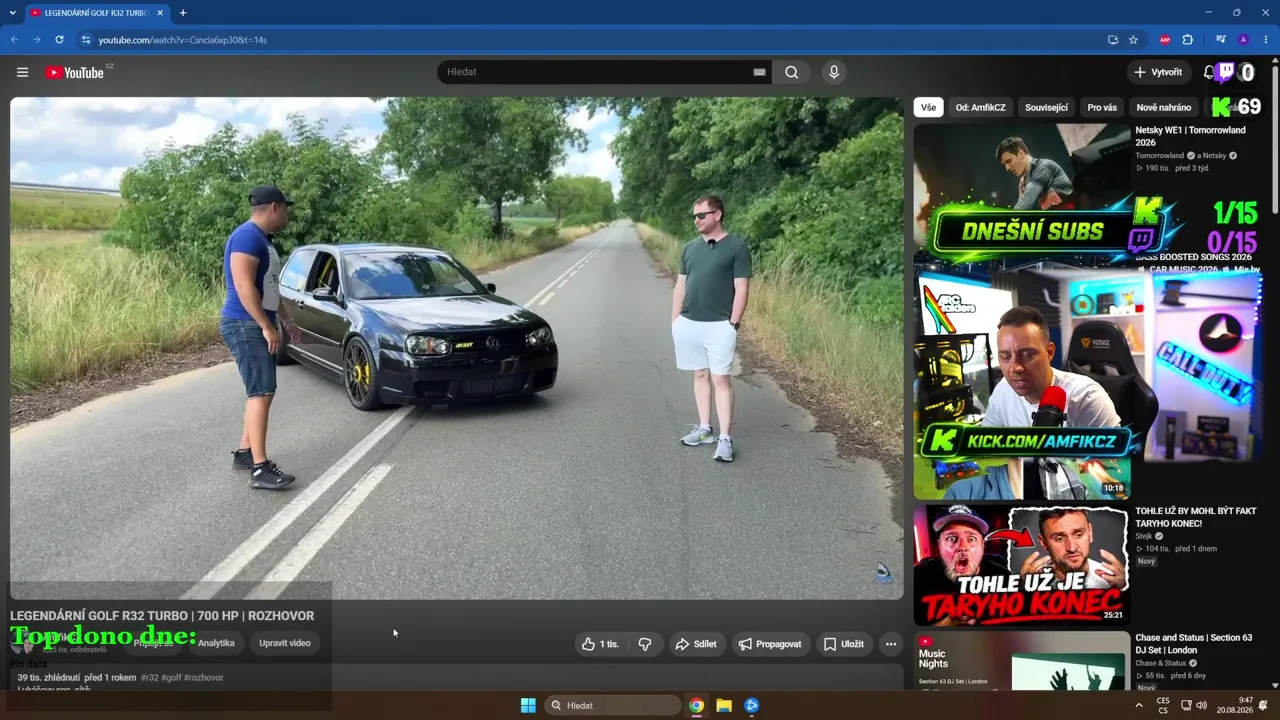Click the #rozhovor hashtag in description
This screenshot has height=720, width=1280.
tap(204, 678)
